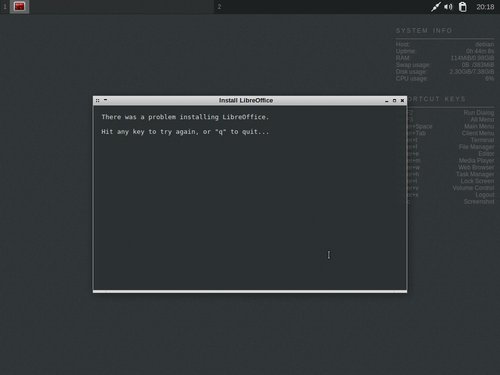Switch to workspace 2 in the panel

[x=219, y=7]
